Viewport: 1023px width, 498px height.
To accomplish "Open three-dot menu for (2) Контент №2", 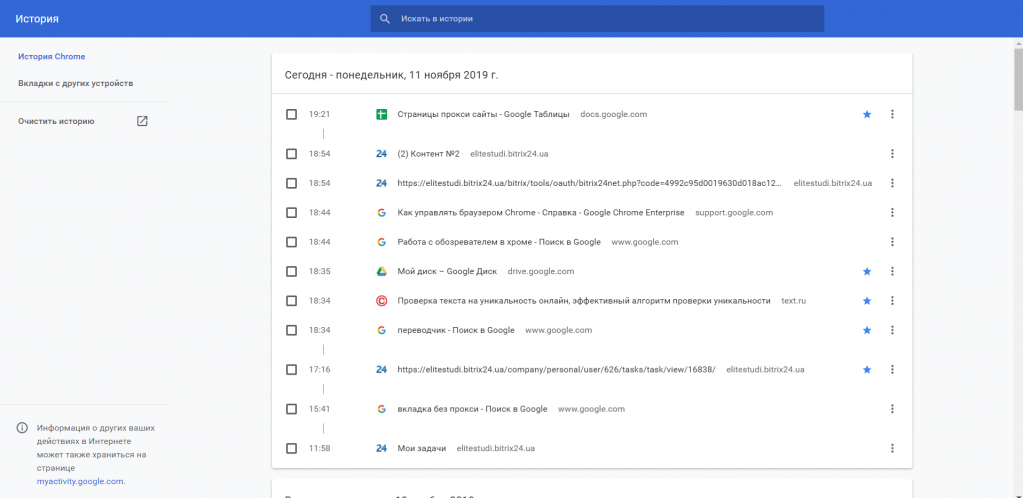I will [893, 154].
